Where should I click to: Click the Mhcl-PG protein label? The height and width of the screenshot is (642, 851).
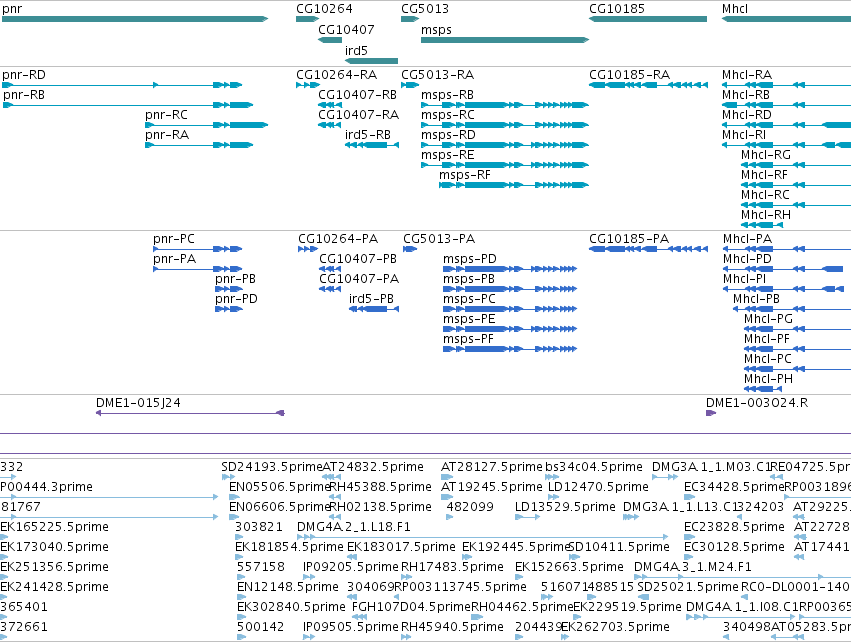[769, 319]
